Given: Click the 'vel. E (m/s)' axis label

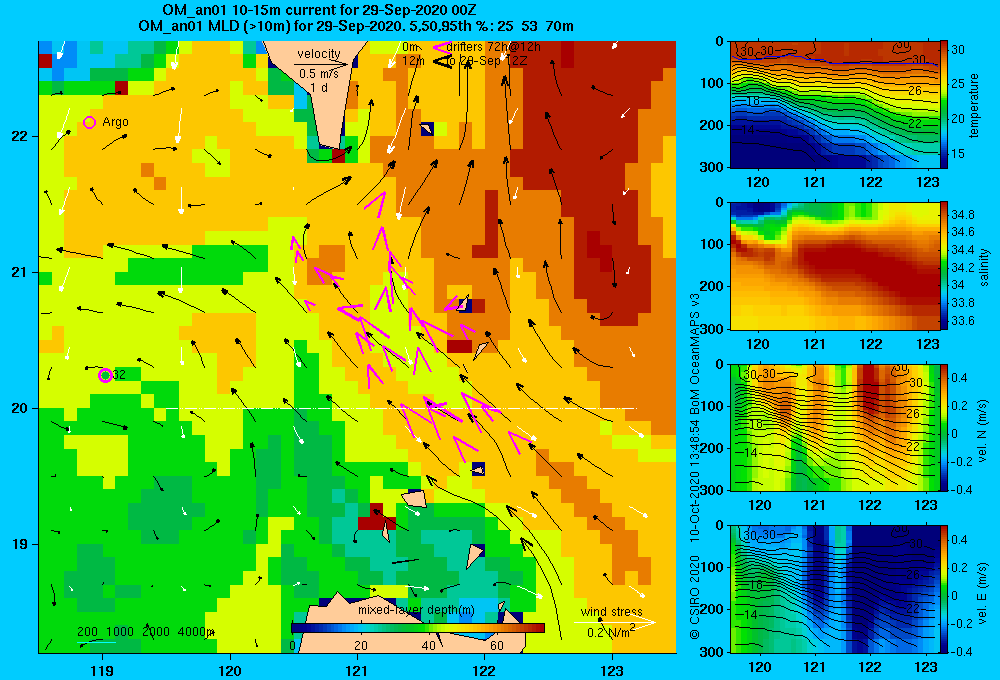Looking at the screenshot, I should tap(983, 592).
